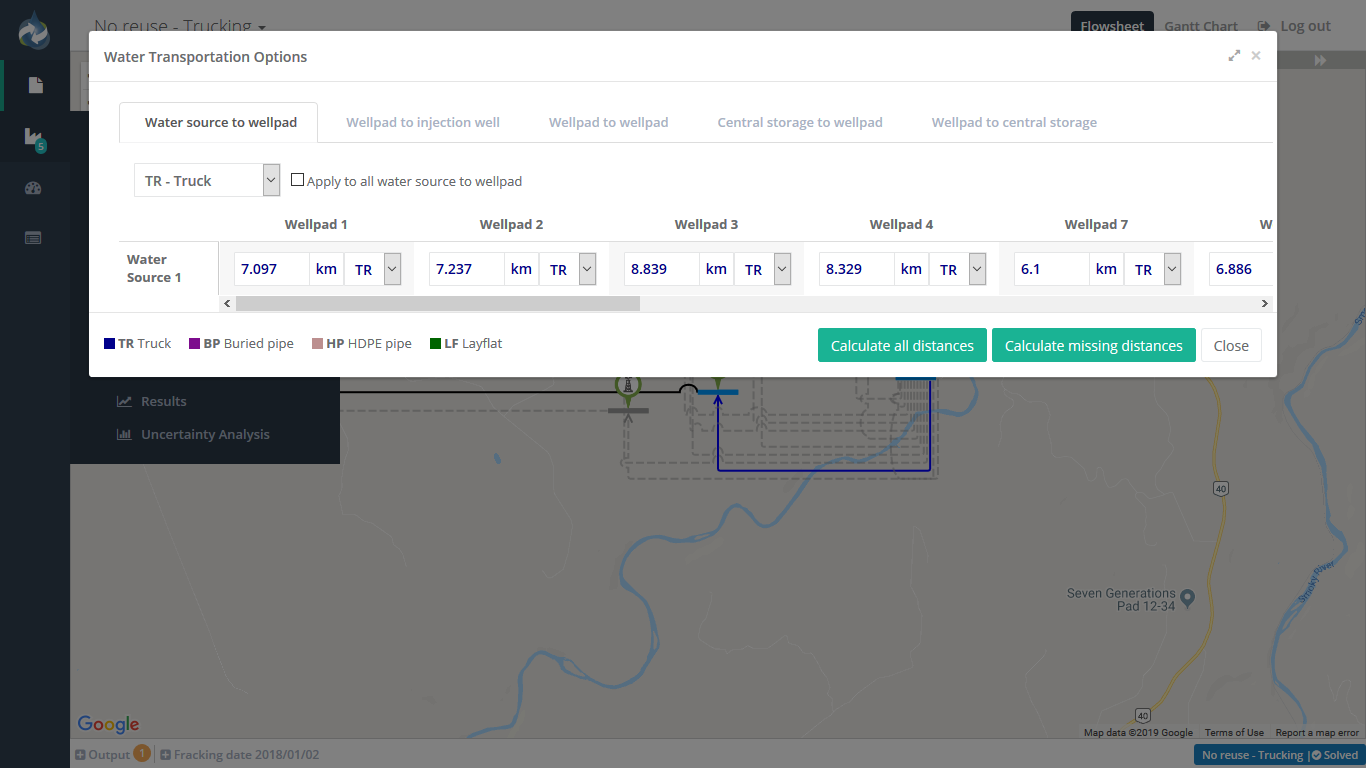This screenshot has width=1366, height=768.
Task: Expand the Fracking date 2018/01/02 section
Action: pyautogui.click(x=166, y=754)
